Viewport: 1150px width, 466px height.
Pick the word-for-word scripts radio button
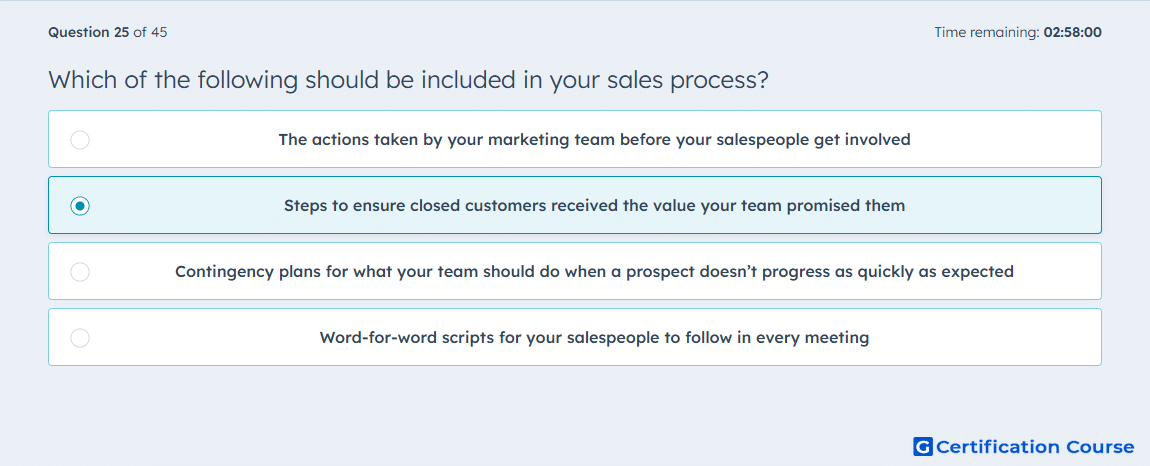click(x=80, y=338)
